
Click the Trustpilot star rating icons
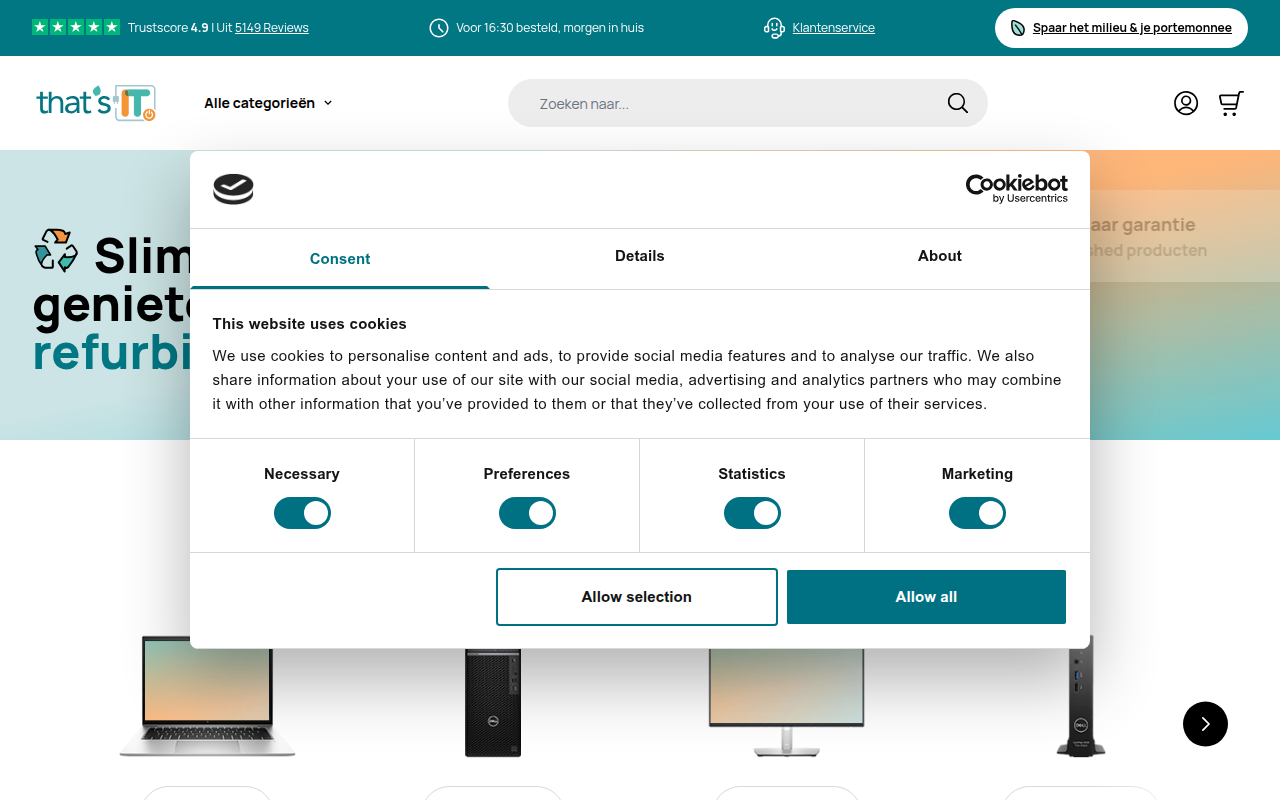pyautogui.click(x=76, y=27)
